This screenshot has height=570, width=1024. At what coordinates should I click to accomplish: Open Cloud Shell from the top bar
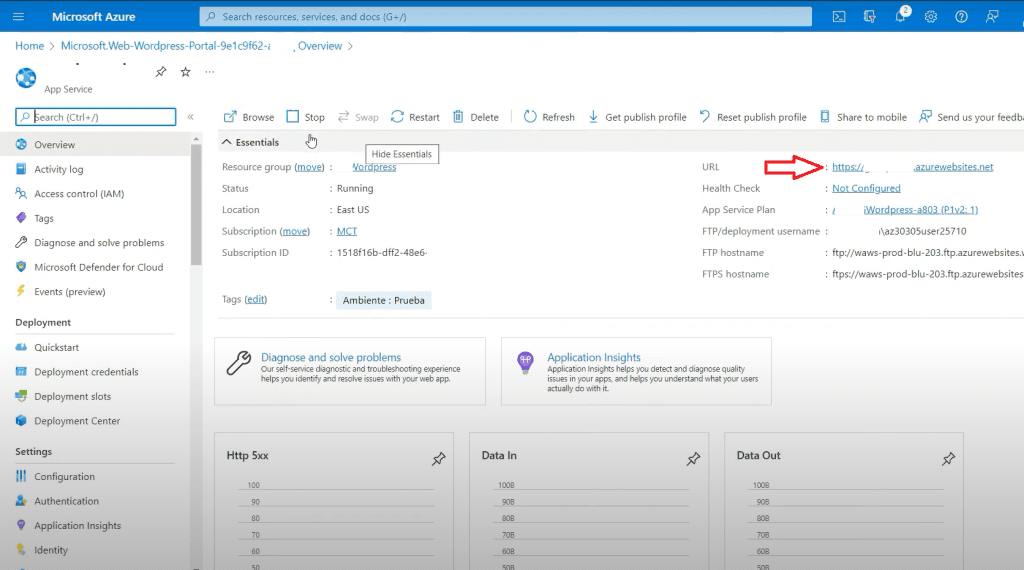(839, 16)
